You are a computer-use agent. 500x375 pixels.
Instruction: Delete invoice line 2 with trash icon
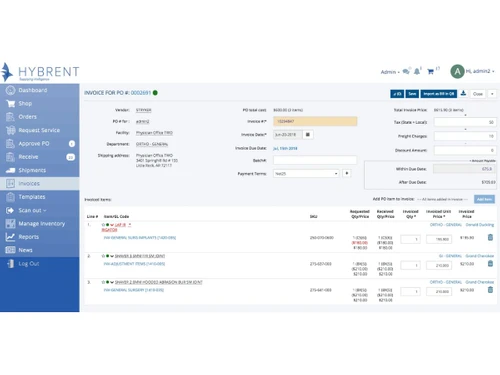point(490,263)
